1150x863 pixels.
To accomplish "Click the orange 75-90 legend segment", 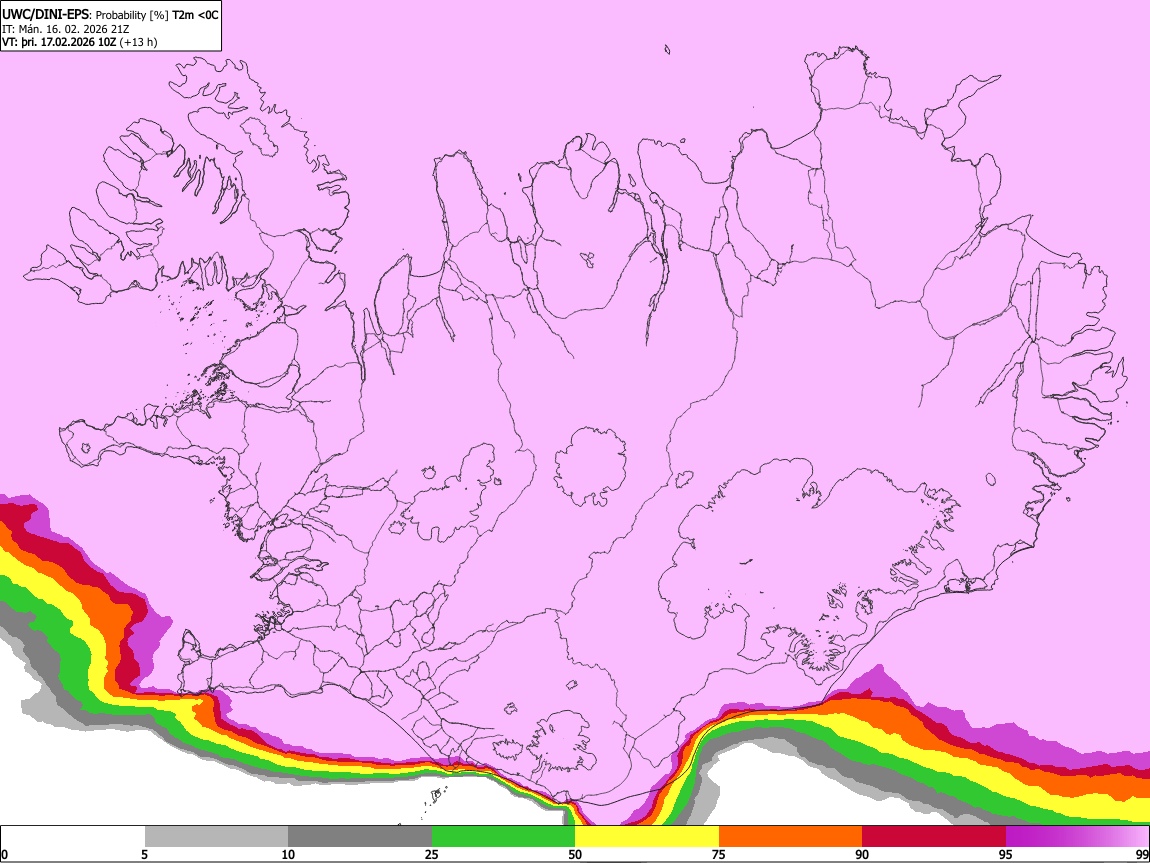I will point(791,837).
